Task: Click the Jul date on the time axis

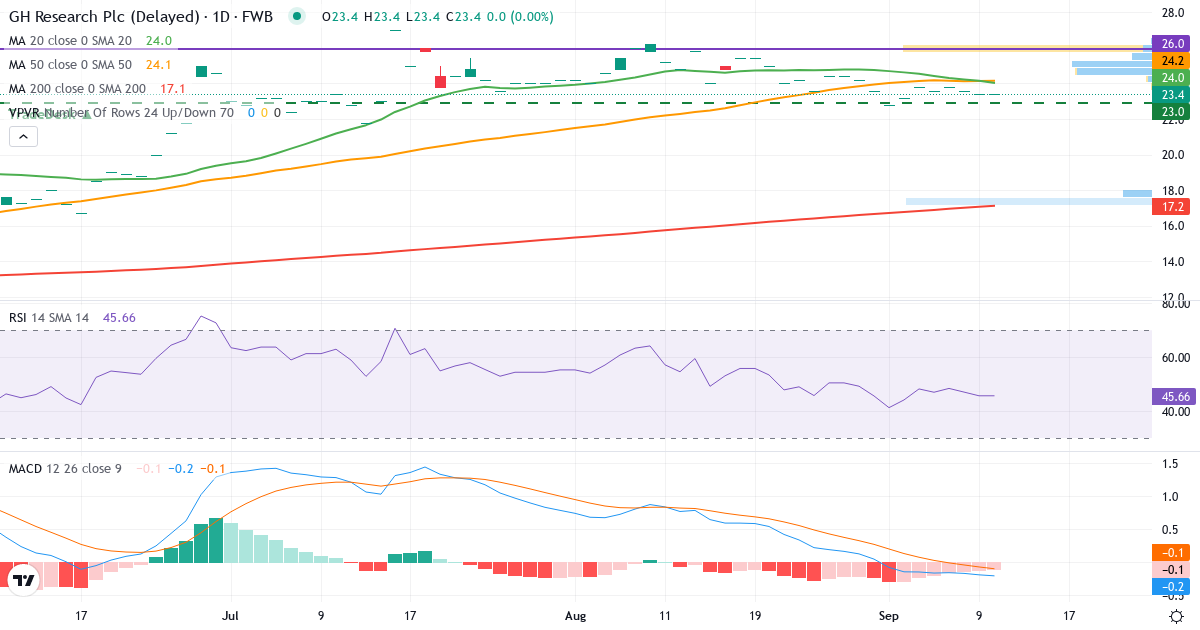Action: tap(231, 616)
